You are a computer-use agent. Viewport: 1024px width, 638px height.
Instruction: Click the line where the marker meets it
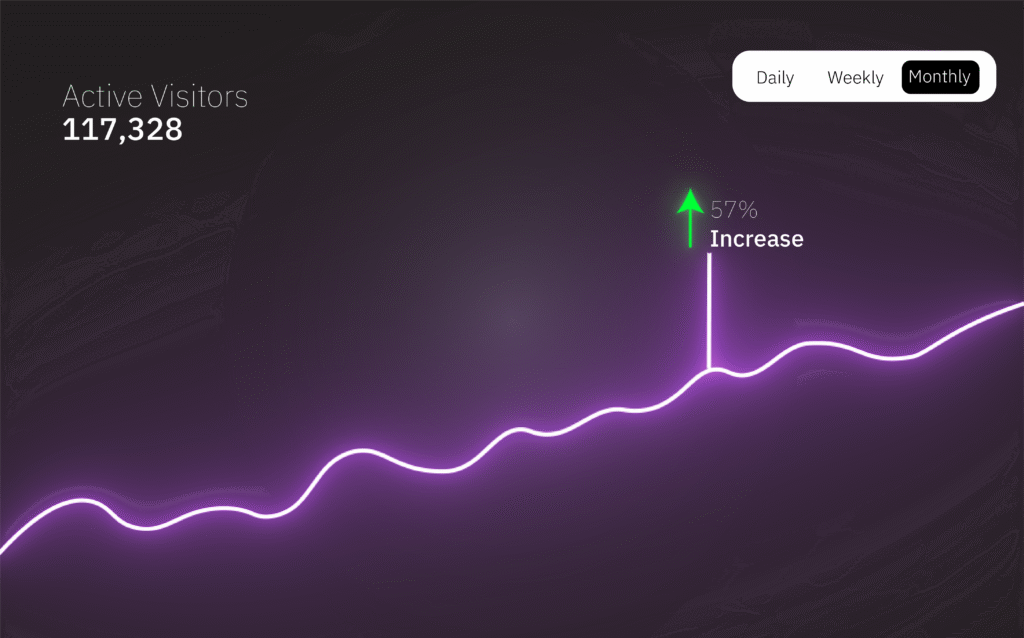(709, 370)
